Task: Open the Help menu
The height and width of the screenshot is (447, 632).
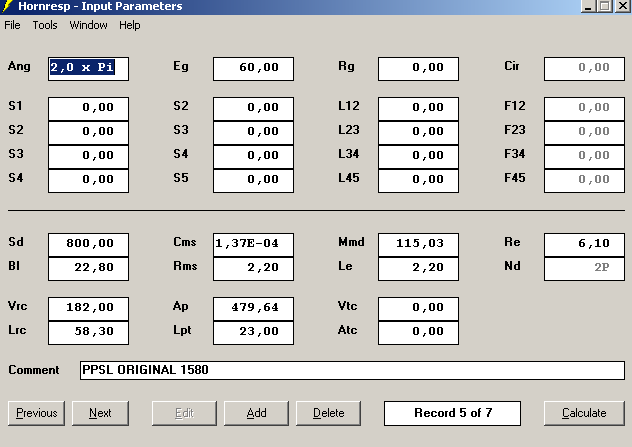Action: 130,25
